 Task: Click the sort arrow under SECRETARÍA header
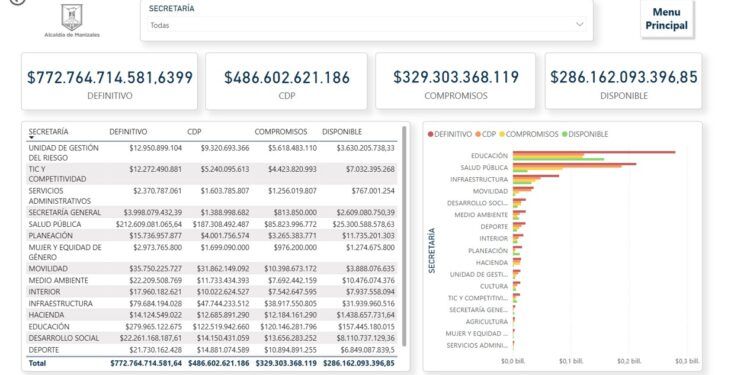pyautogui.click(x=32, y=138)
